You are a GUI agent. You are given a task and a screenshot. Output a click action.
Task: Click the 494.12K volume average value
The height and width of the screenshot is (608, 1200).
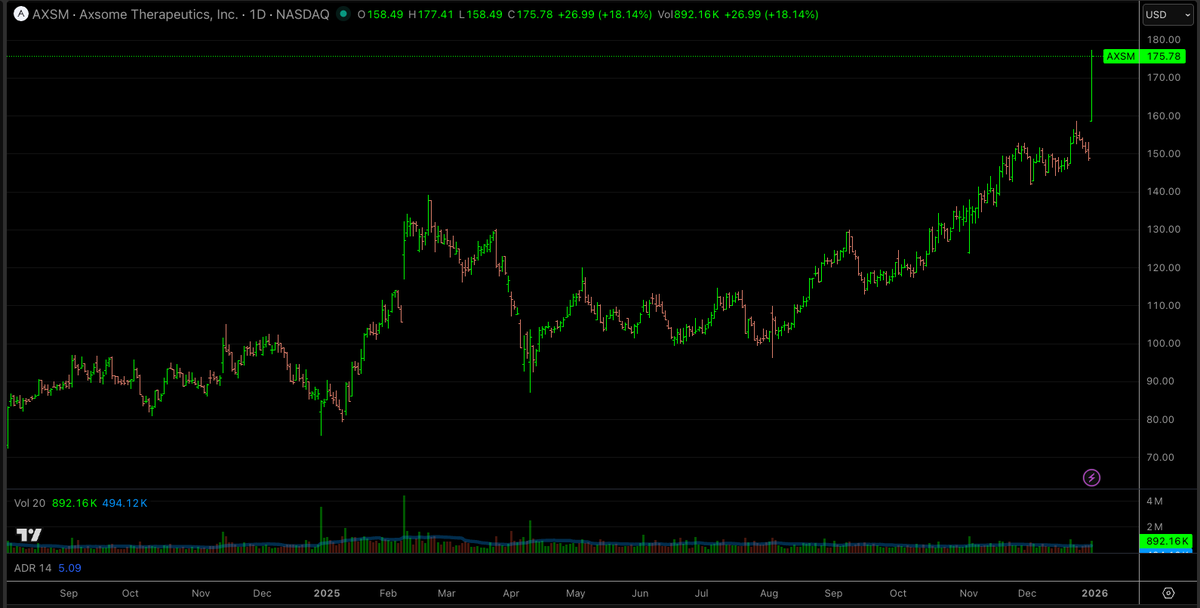[123, 503]
